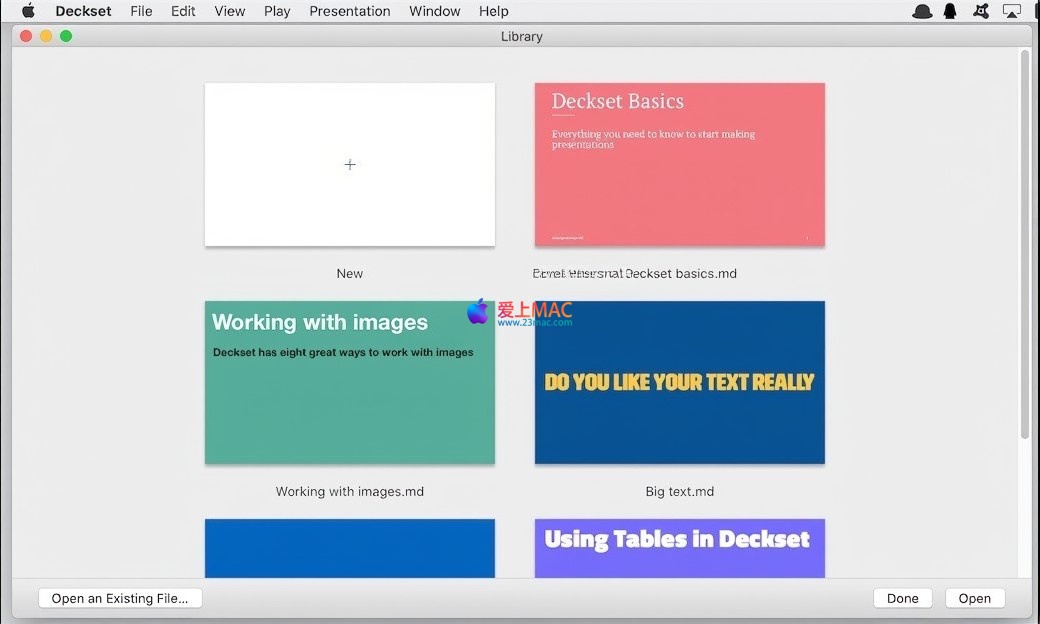This screenshot has width=1040, height=624.
Task: Select the Deckset Basics template thumbnail
Action: [x=679, y=164]
